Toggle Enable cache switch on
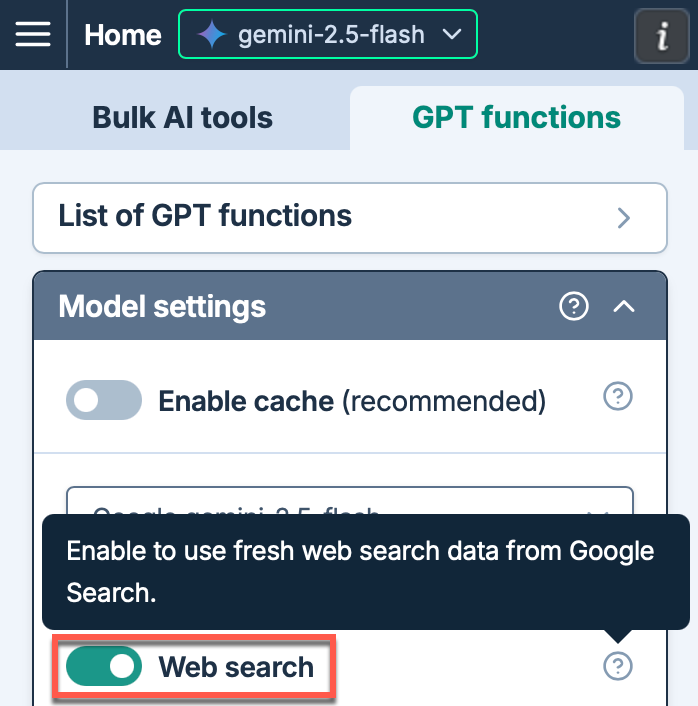Screen dimensions: 698x706 104,400
